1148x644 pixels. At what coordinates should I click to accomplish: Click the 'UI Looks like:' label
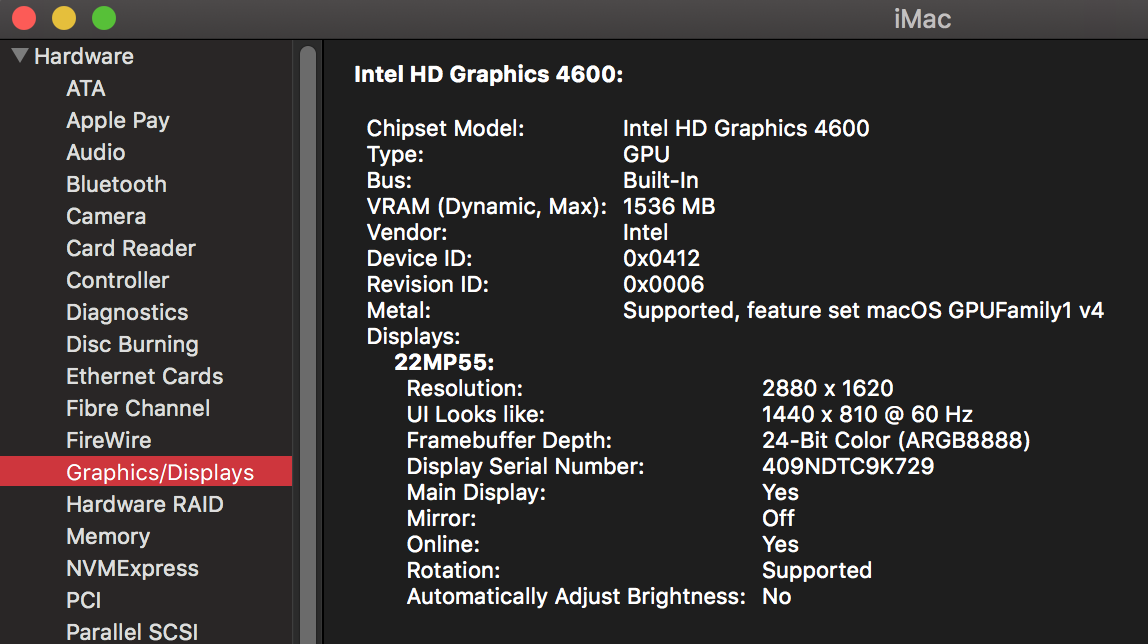[x=476, y=414]
